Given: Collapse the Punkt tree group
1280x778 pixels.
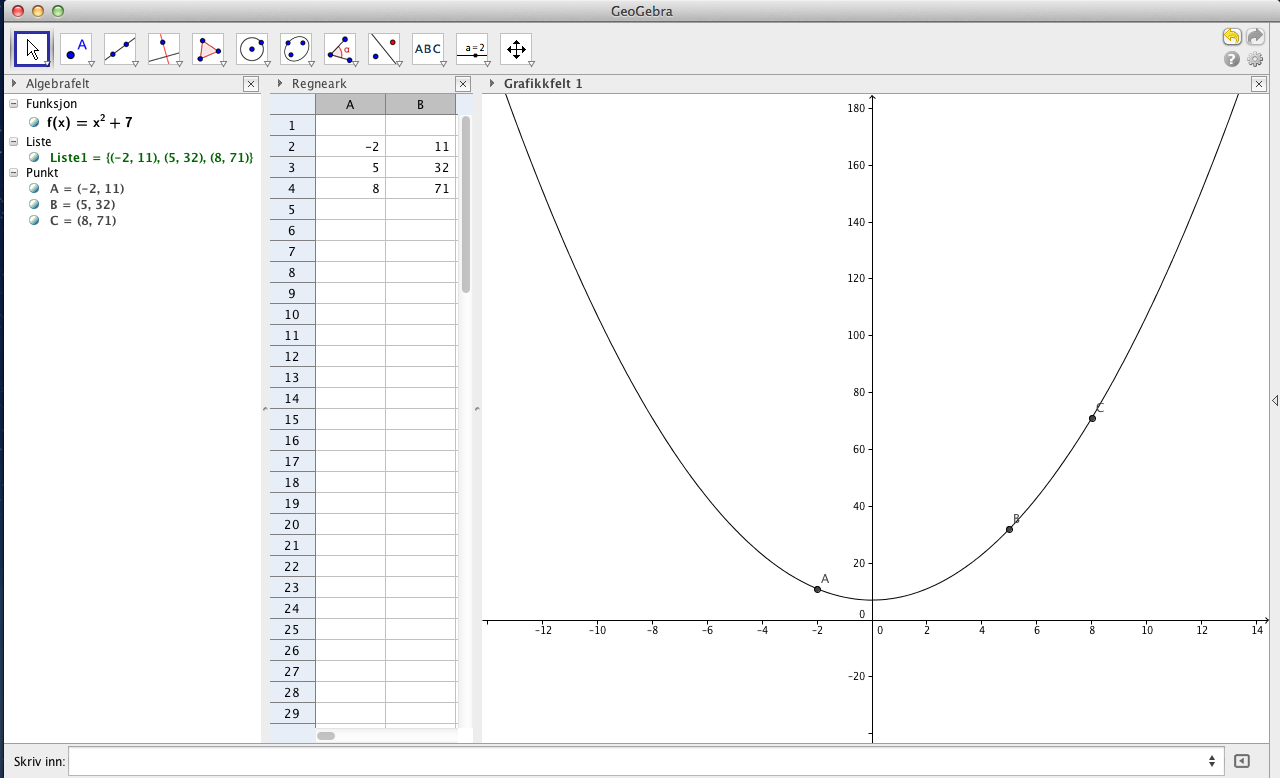Looking at the screenshot, I should 14,173.
